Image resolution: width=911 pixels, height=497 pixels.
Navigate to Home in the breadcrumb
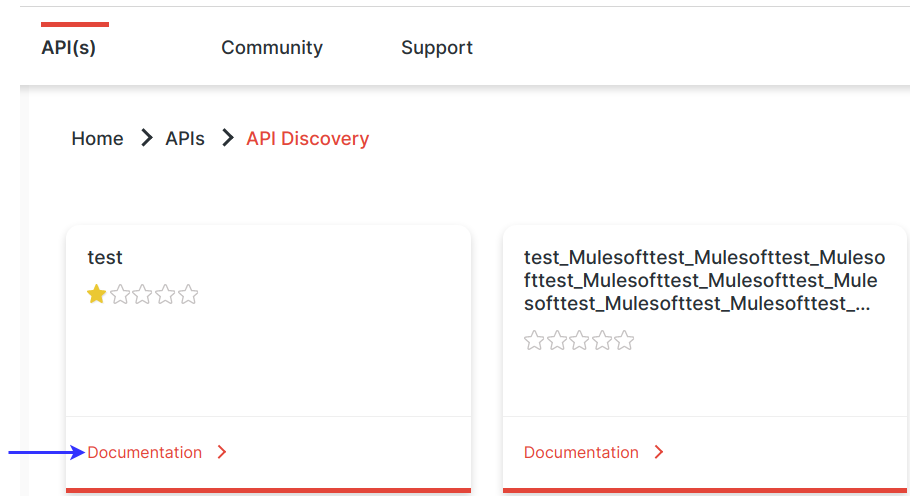tap(97, 139)
